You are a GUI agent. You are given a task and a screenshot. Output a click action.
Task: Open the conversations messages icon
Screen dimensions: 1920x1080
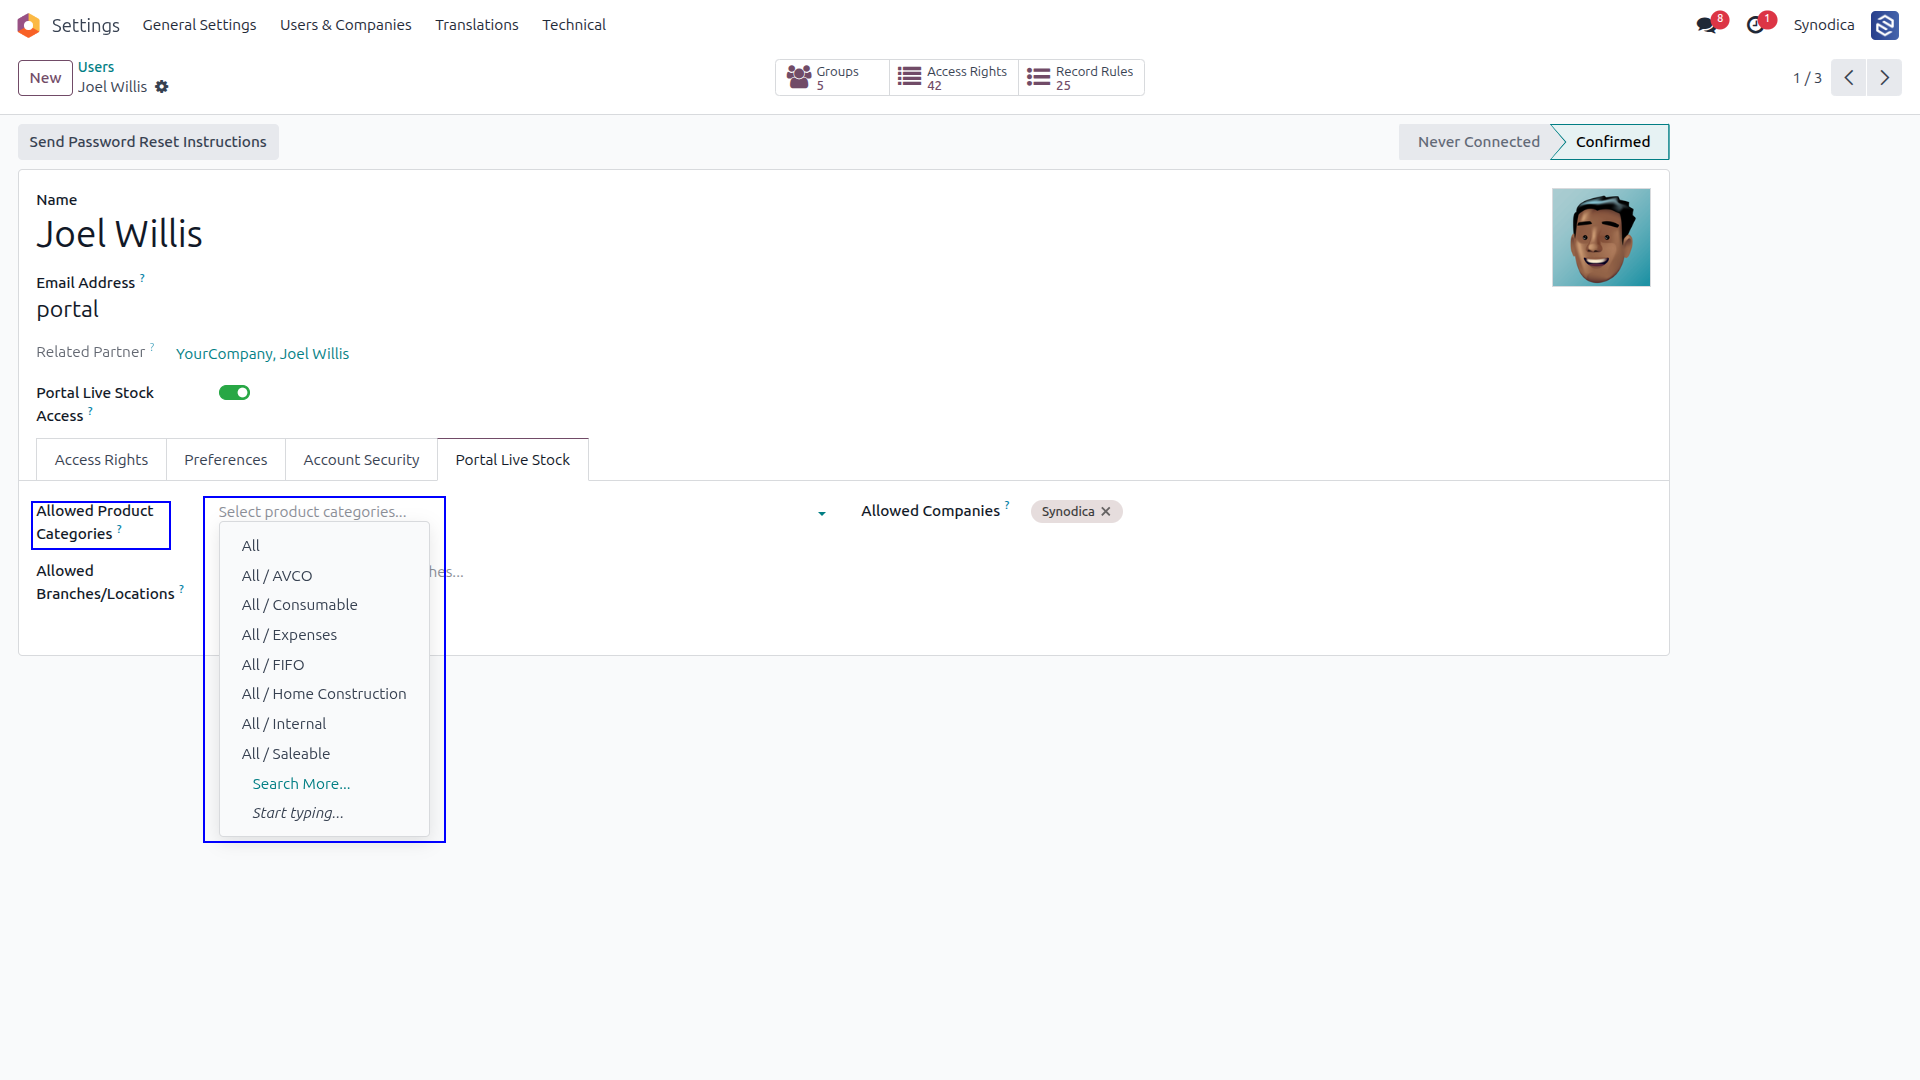click(x=1706, y=25)
